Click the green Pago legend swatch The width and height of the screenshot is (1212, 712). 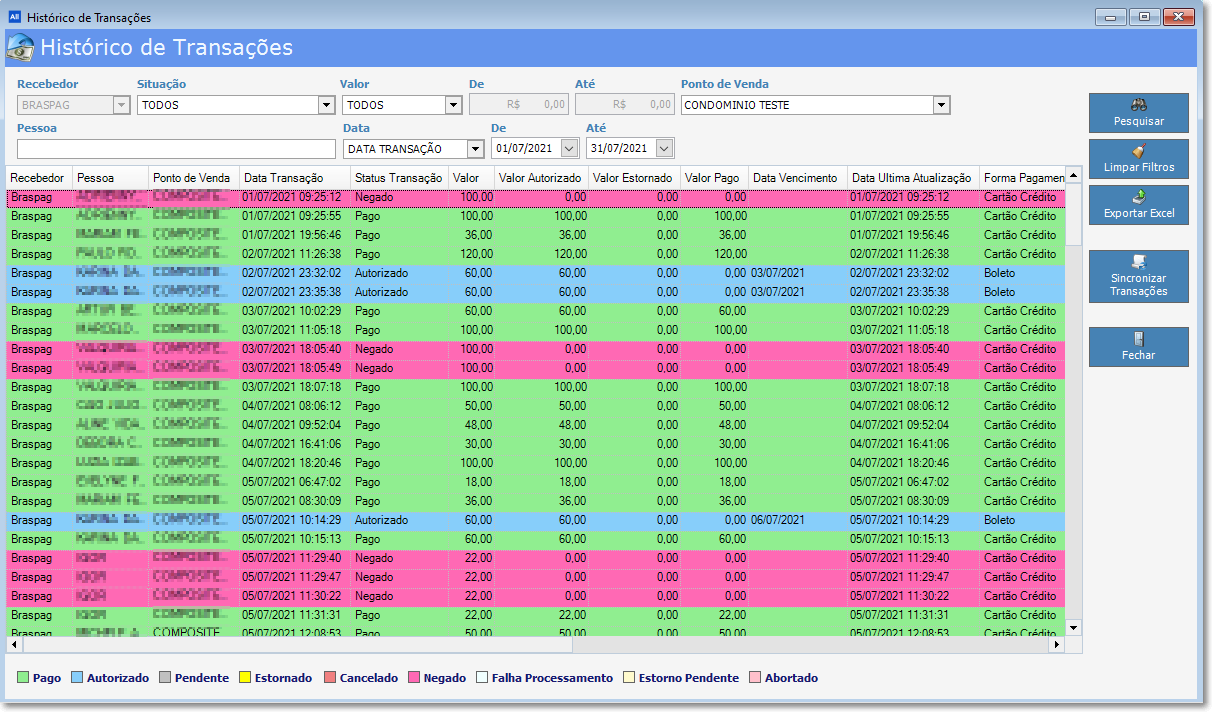click(23, 678)
